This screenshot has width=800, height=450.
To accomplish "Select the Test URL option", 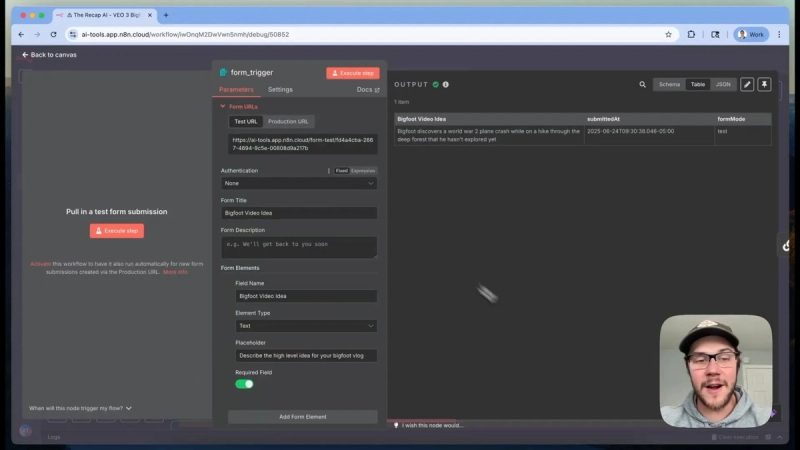I will tap(245, 121).
